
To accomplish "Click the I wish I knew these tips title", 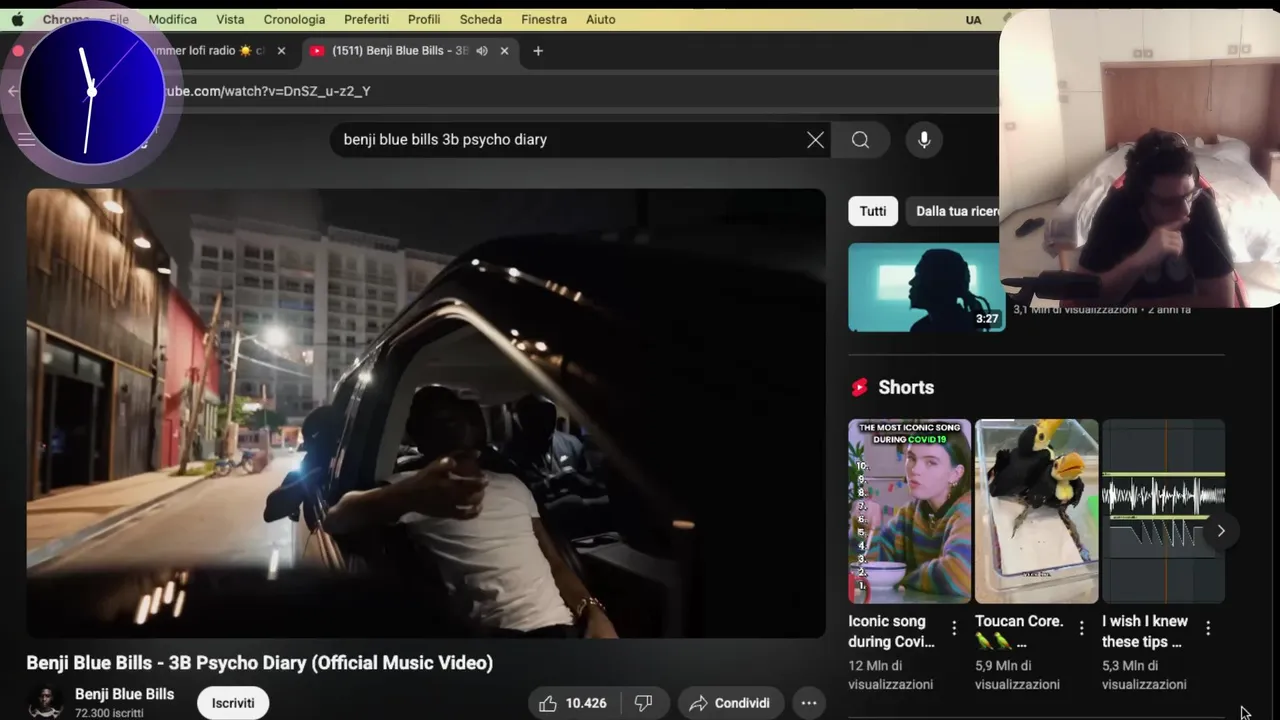I will (x=1145, y=631).
